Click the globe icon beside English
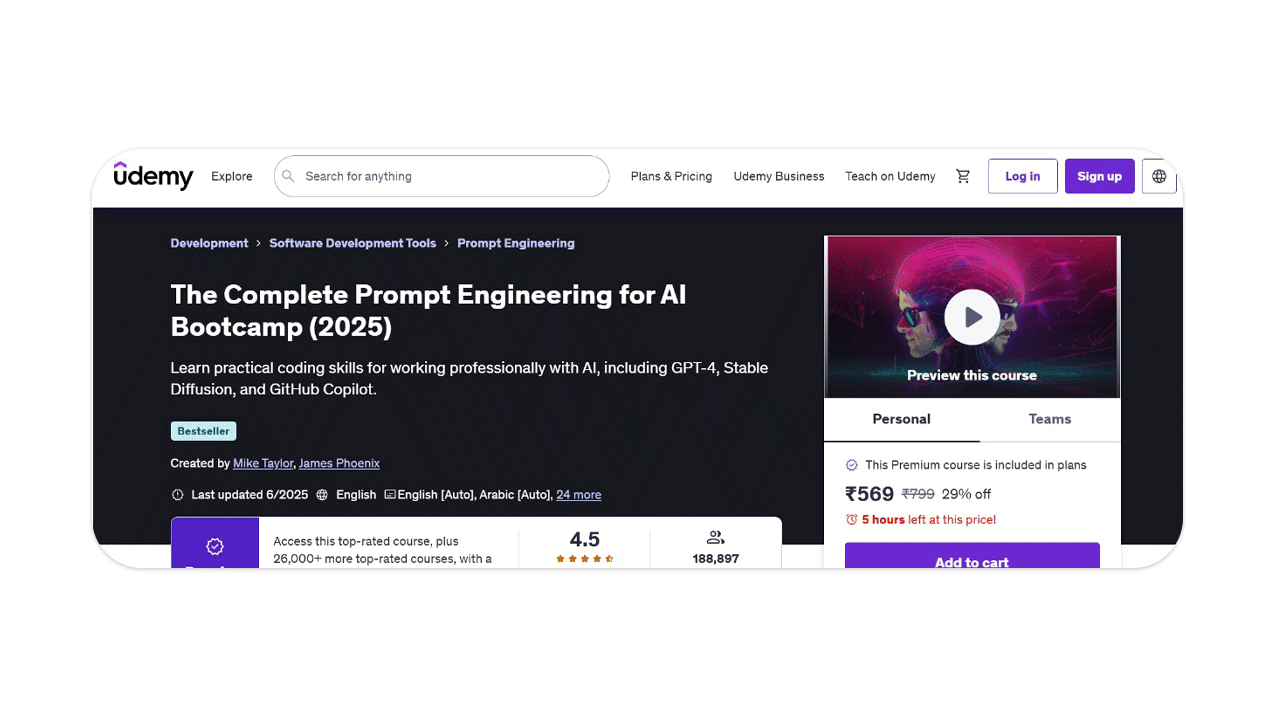 click(x=322, y=495)
